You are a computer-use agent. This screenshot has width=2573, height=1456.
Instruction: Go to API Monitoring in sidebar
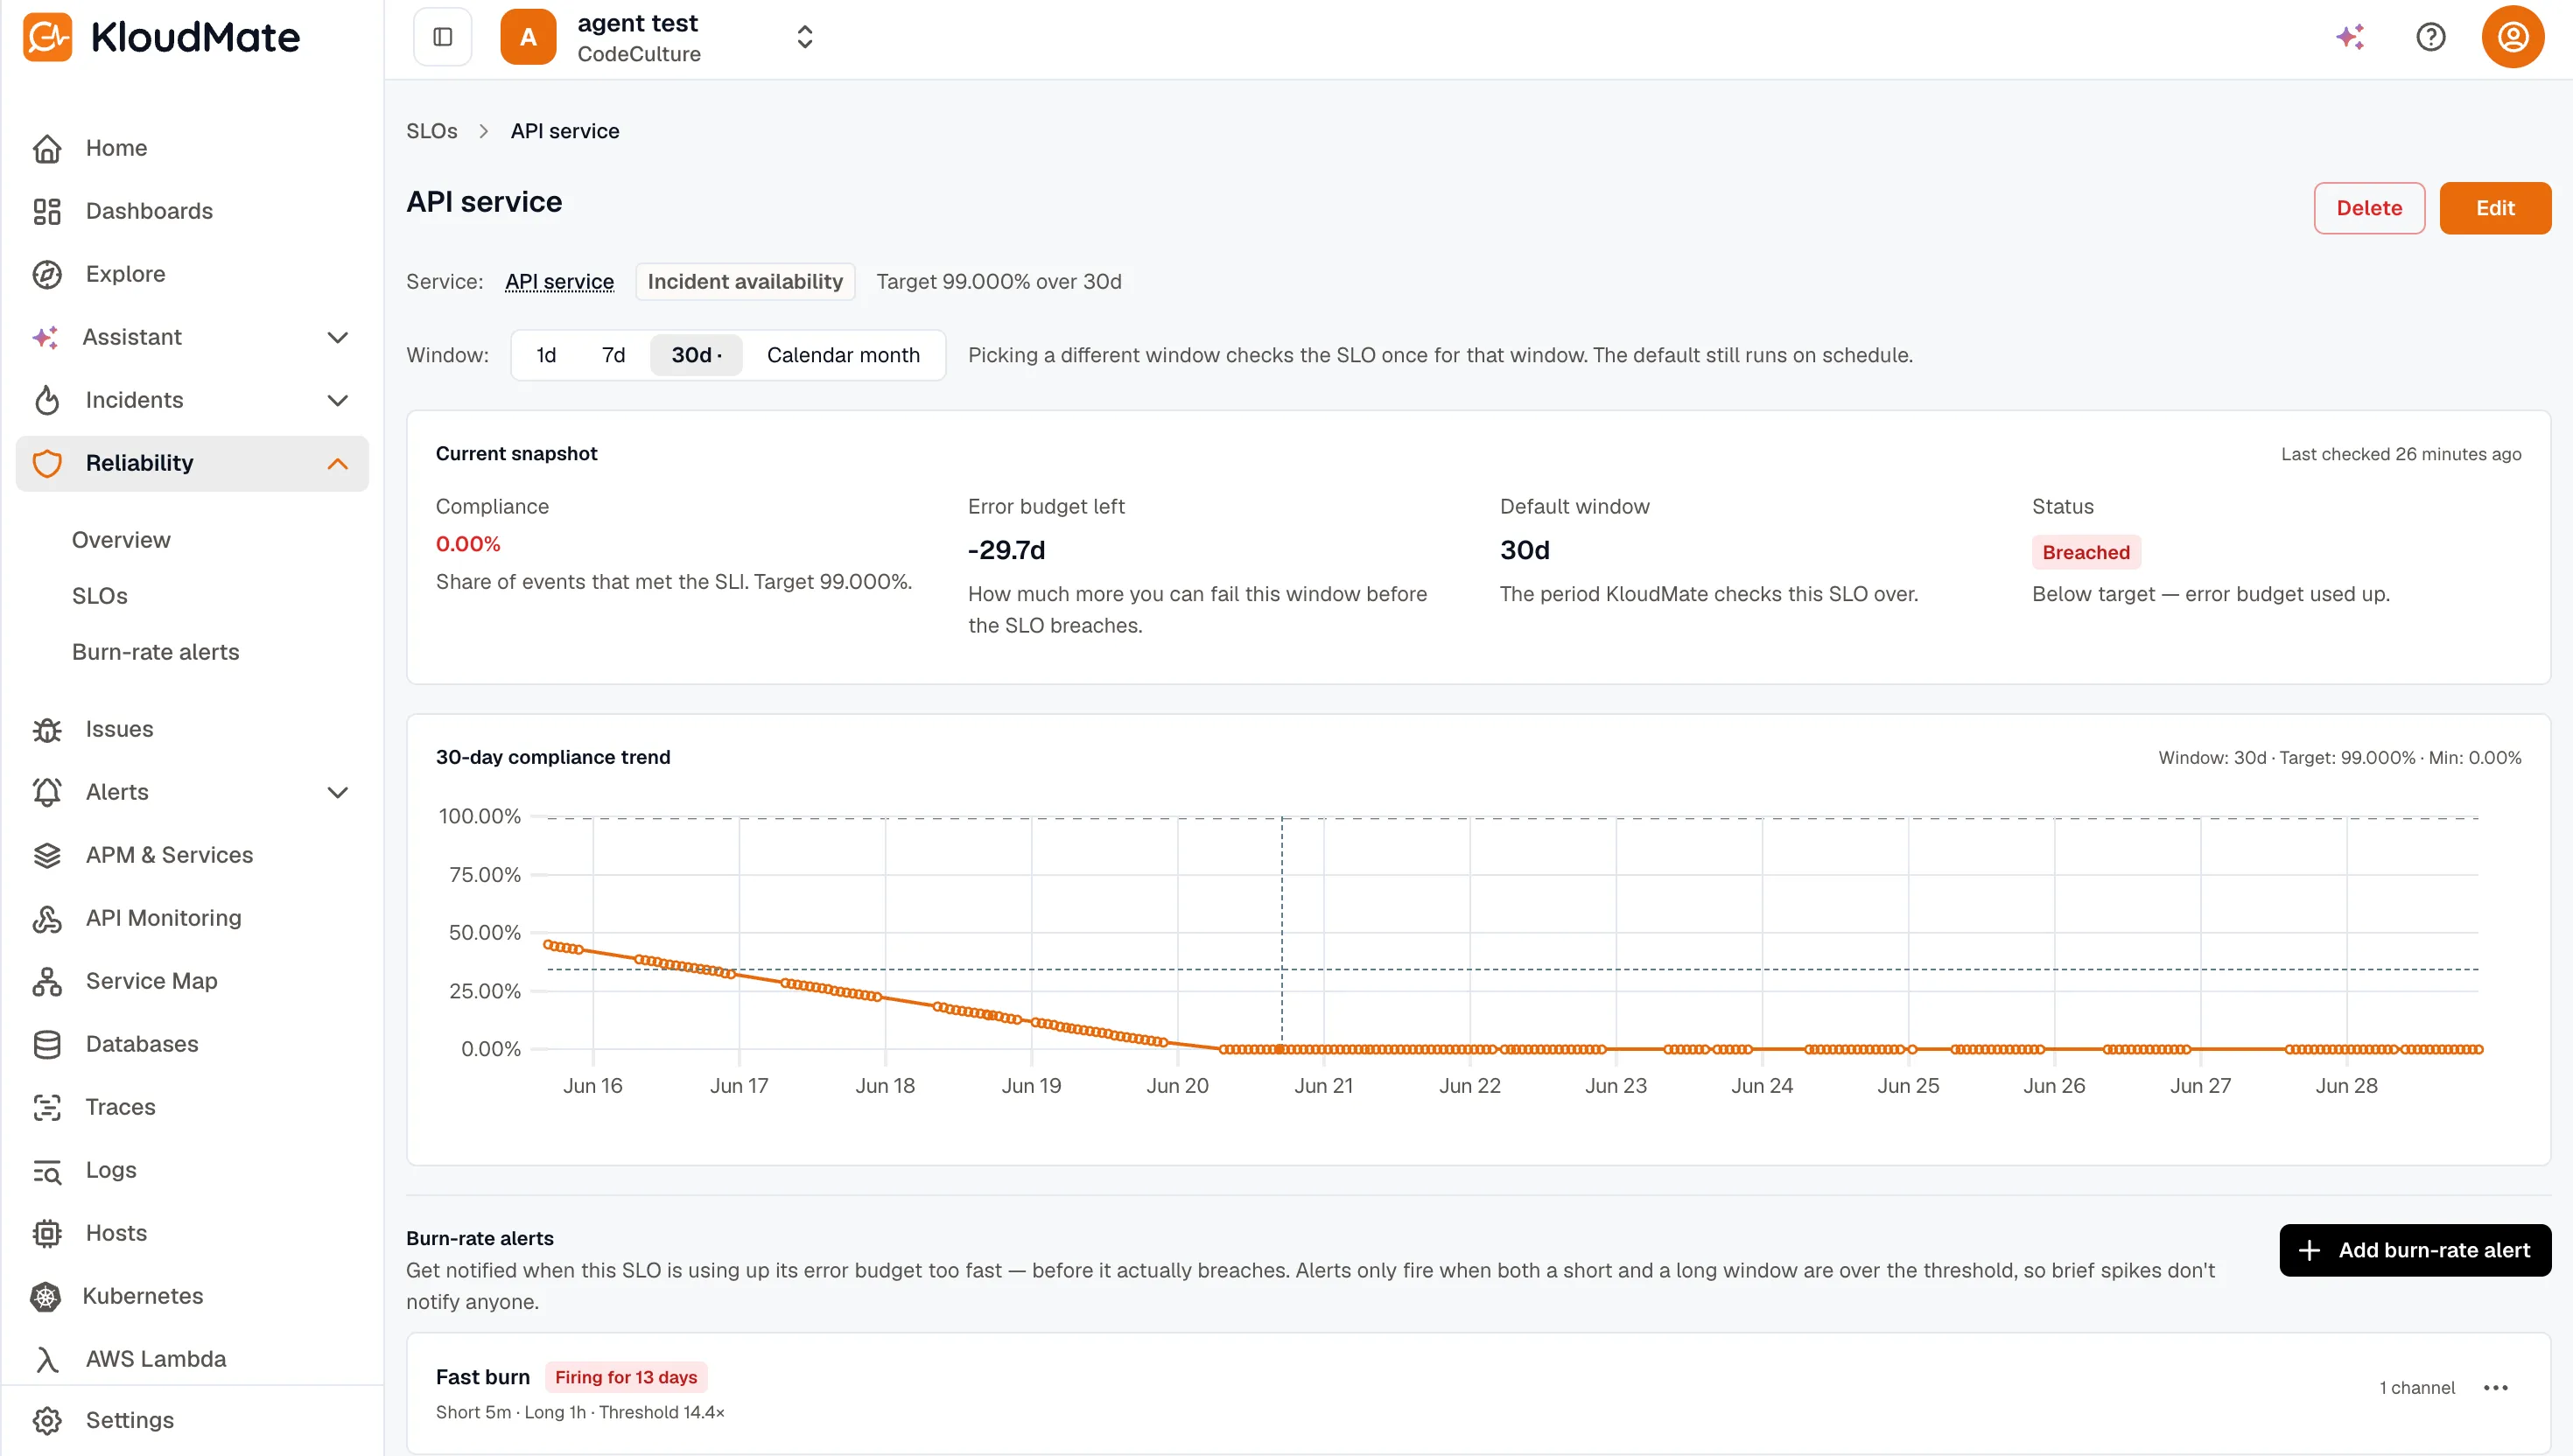(164, 918)
